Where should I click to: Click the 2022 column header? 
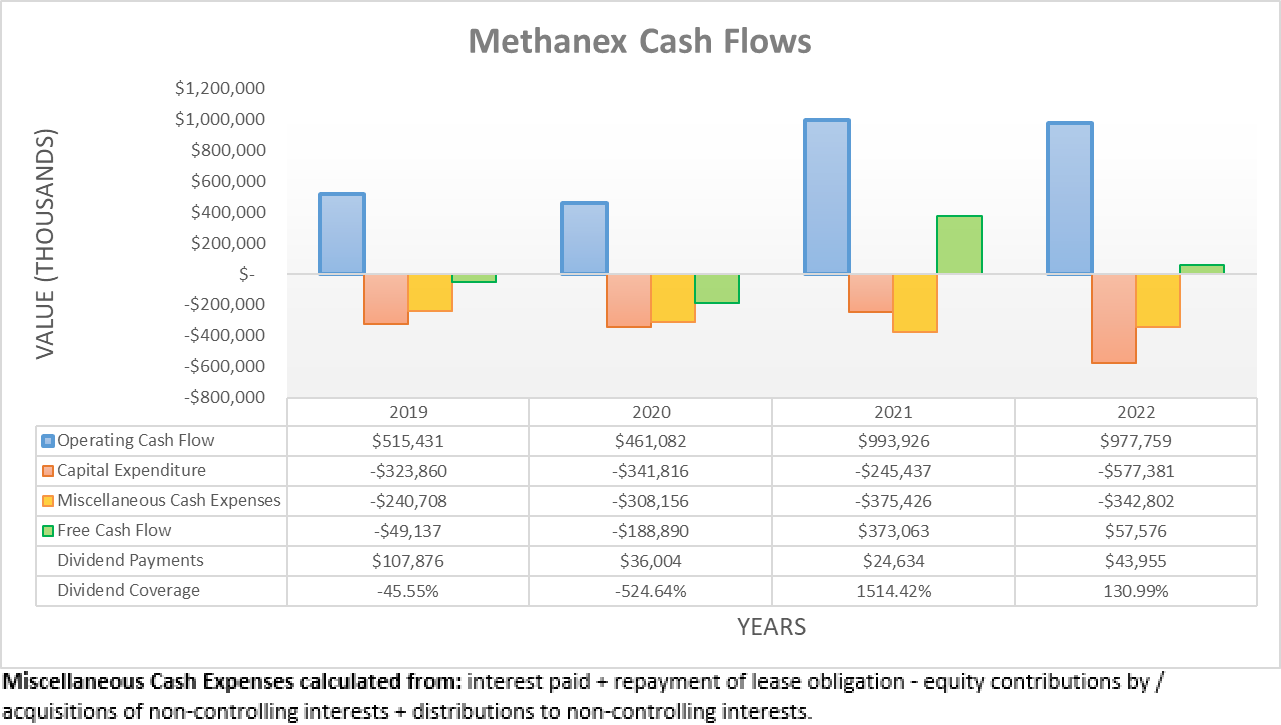[1136, 412]
